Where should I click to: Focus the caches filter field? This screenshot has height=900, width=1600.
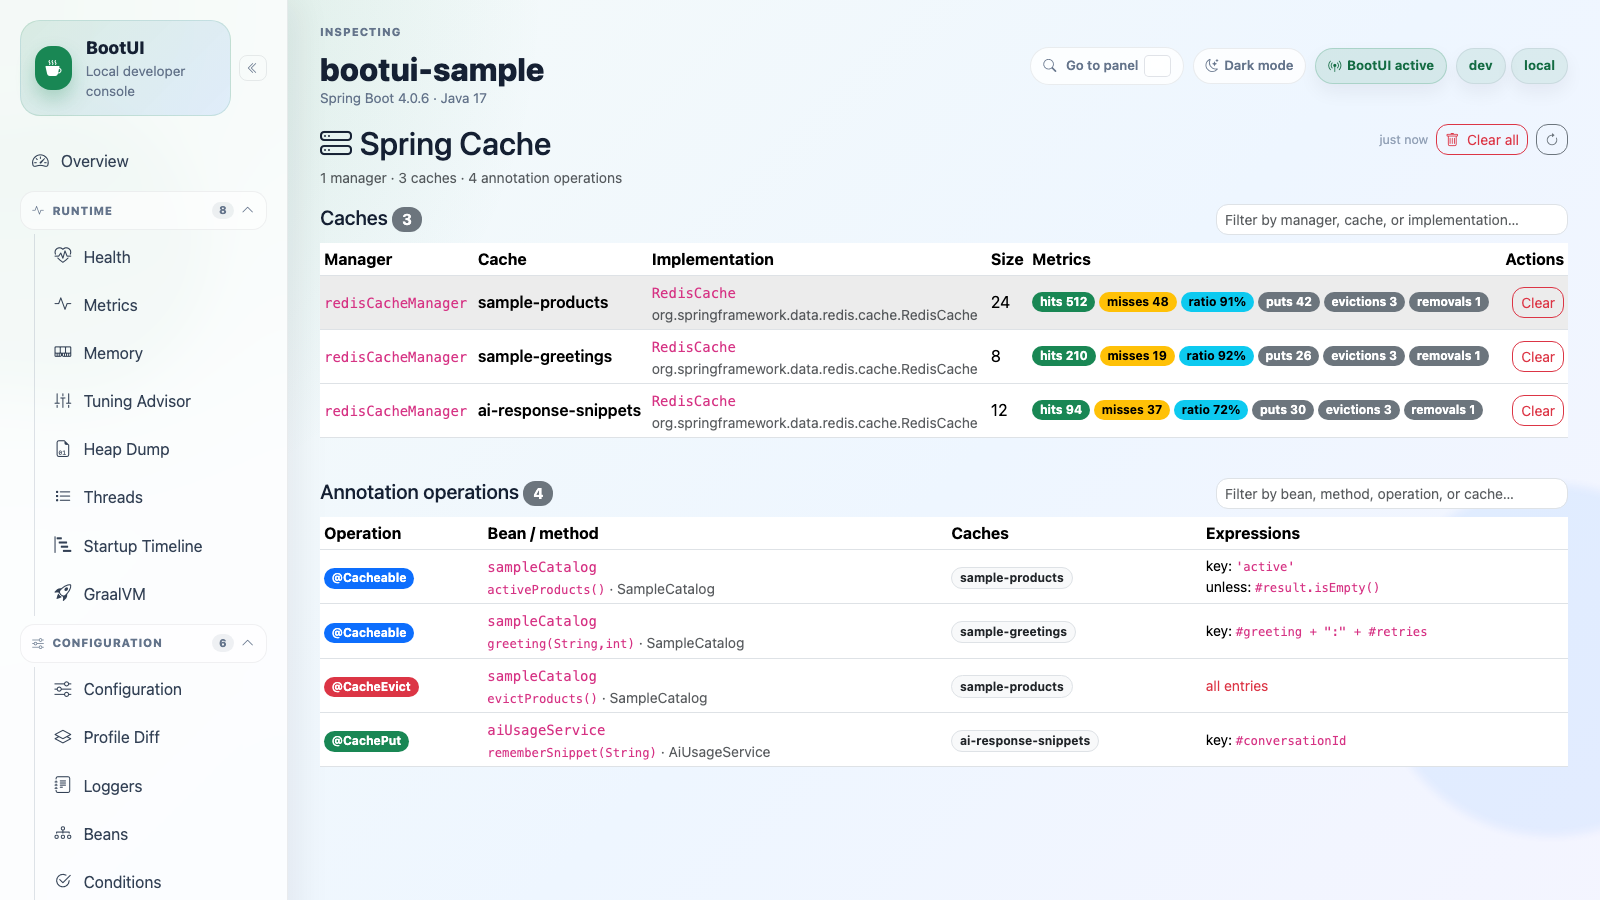click(x=1391, y=220)
